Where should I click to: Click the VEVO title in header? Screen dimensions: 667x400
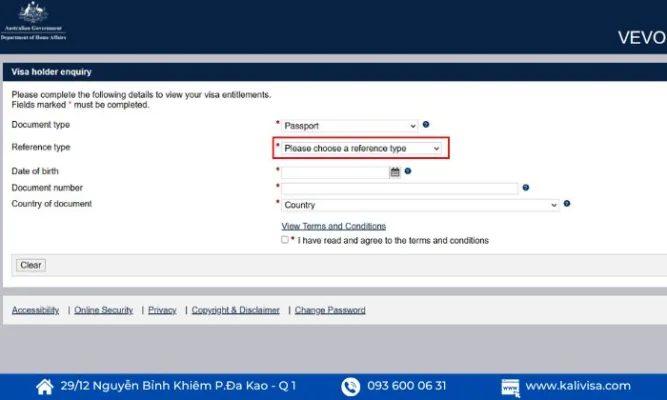[641, 38]
